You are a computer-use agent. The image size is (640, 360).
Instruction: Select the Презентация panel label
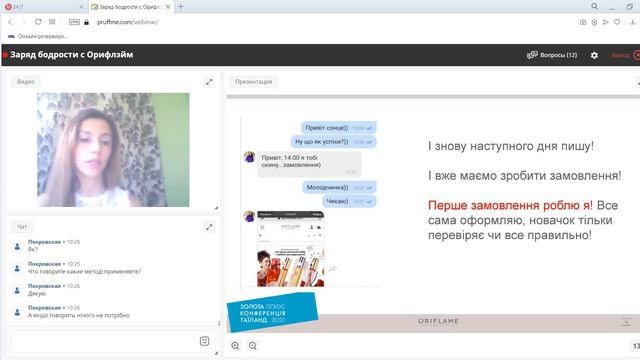253,82
